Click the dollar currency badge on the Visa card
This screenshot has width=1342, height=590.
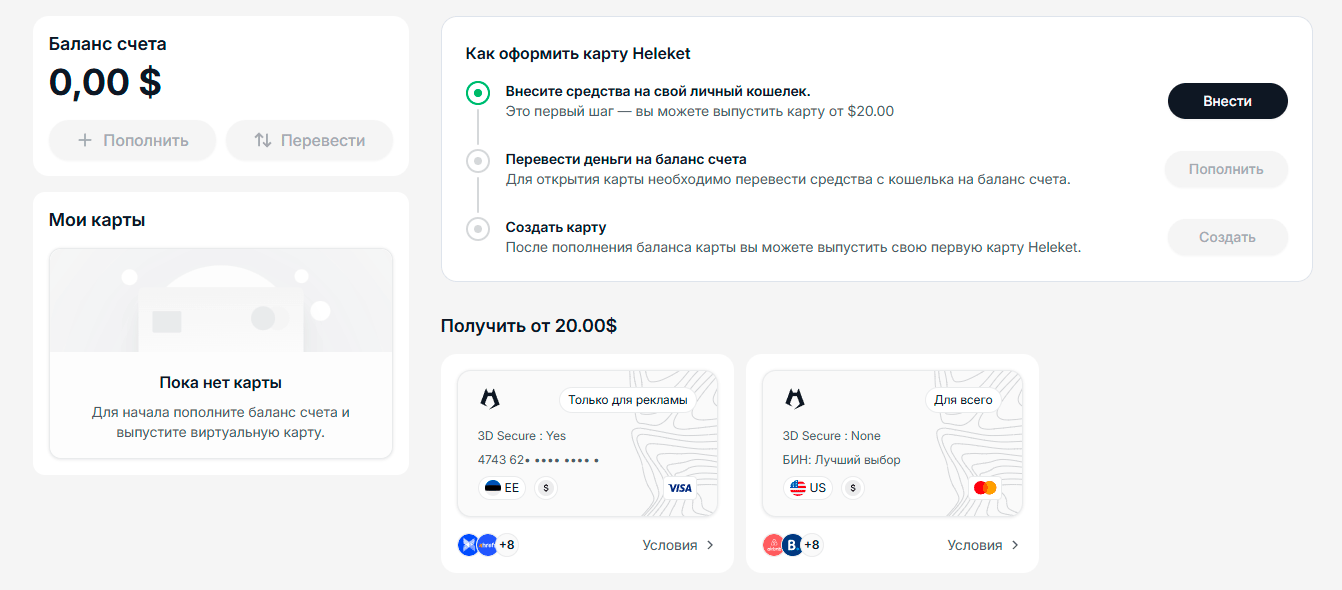click(x=545, y=488)
